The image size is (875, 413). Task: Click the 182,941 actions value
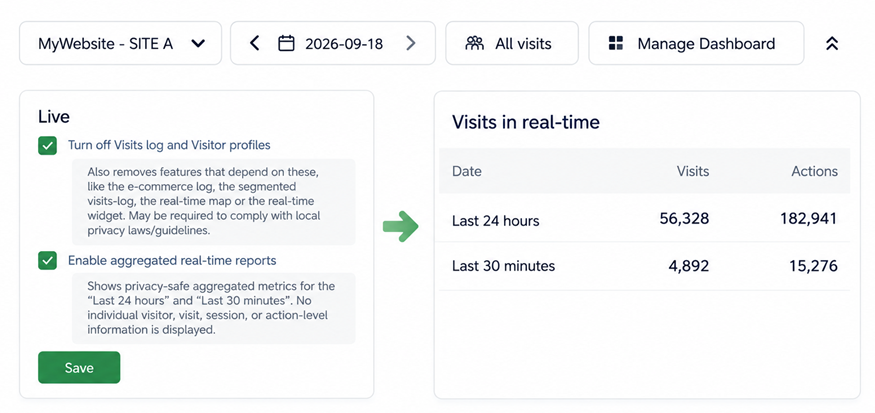(809, 218)
